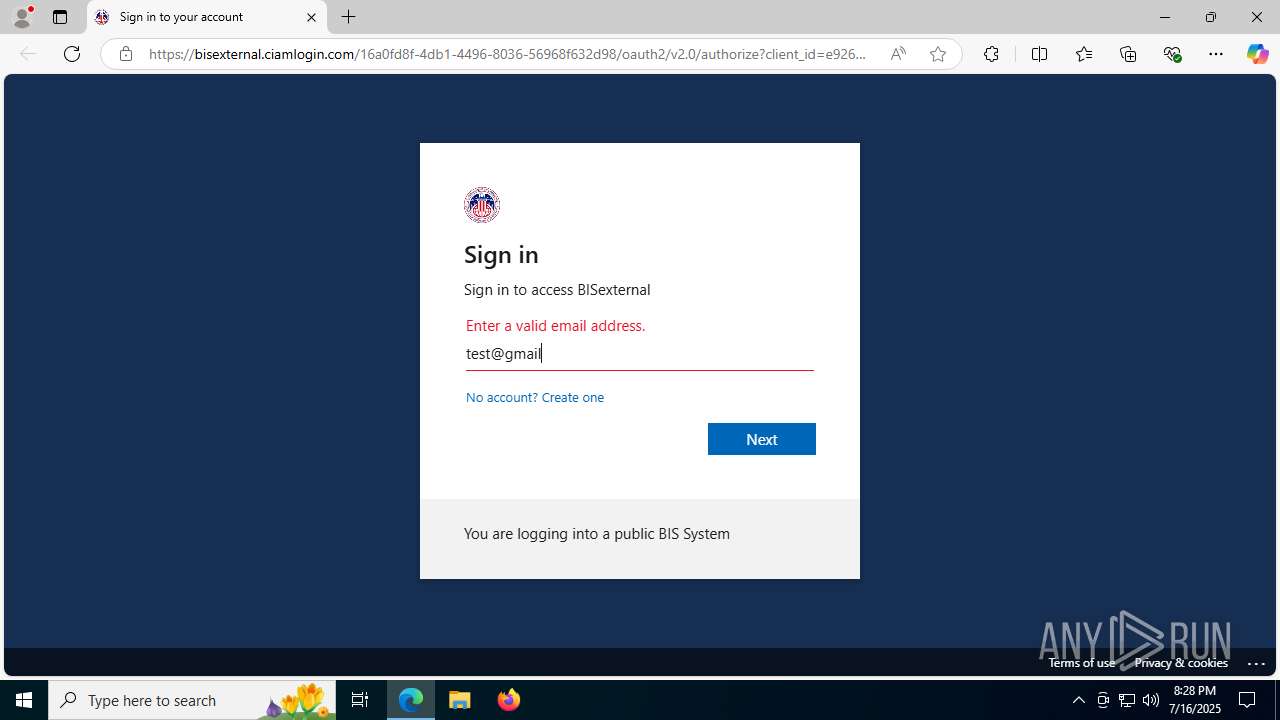This screenshot has width=1280, height=720.
Task: Open the Favorites list icon
Action: [1084, 54]
